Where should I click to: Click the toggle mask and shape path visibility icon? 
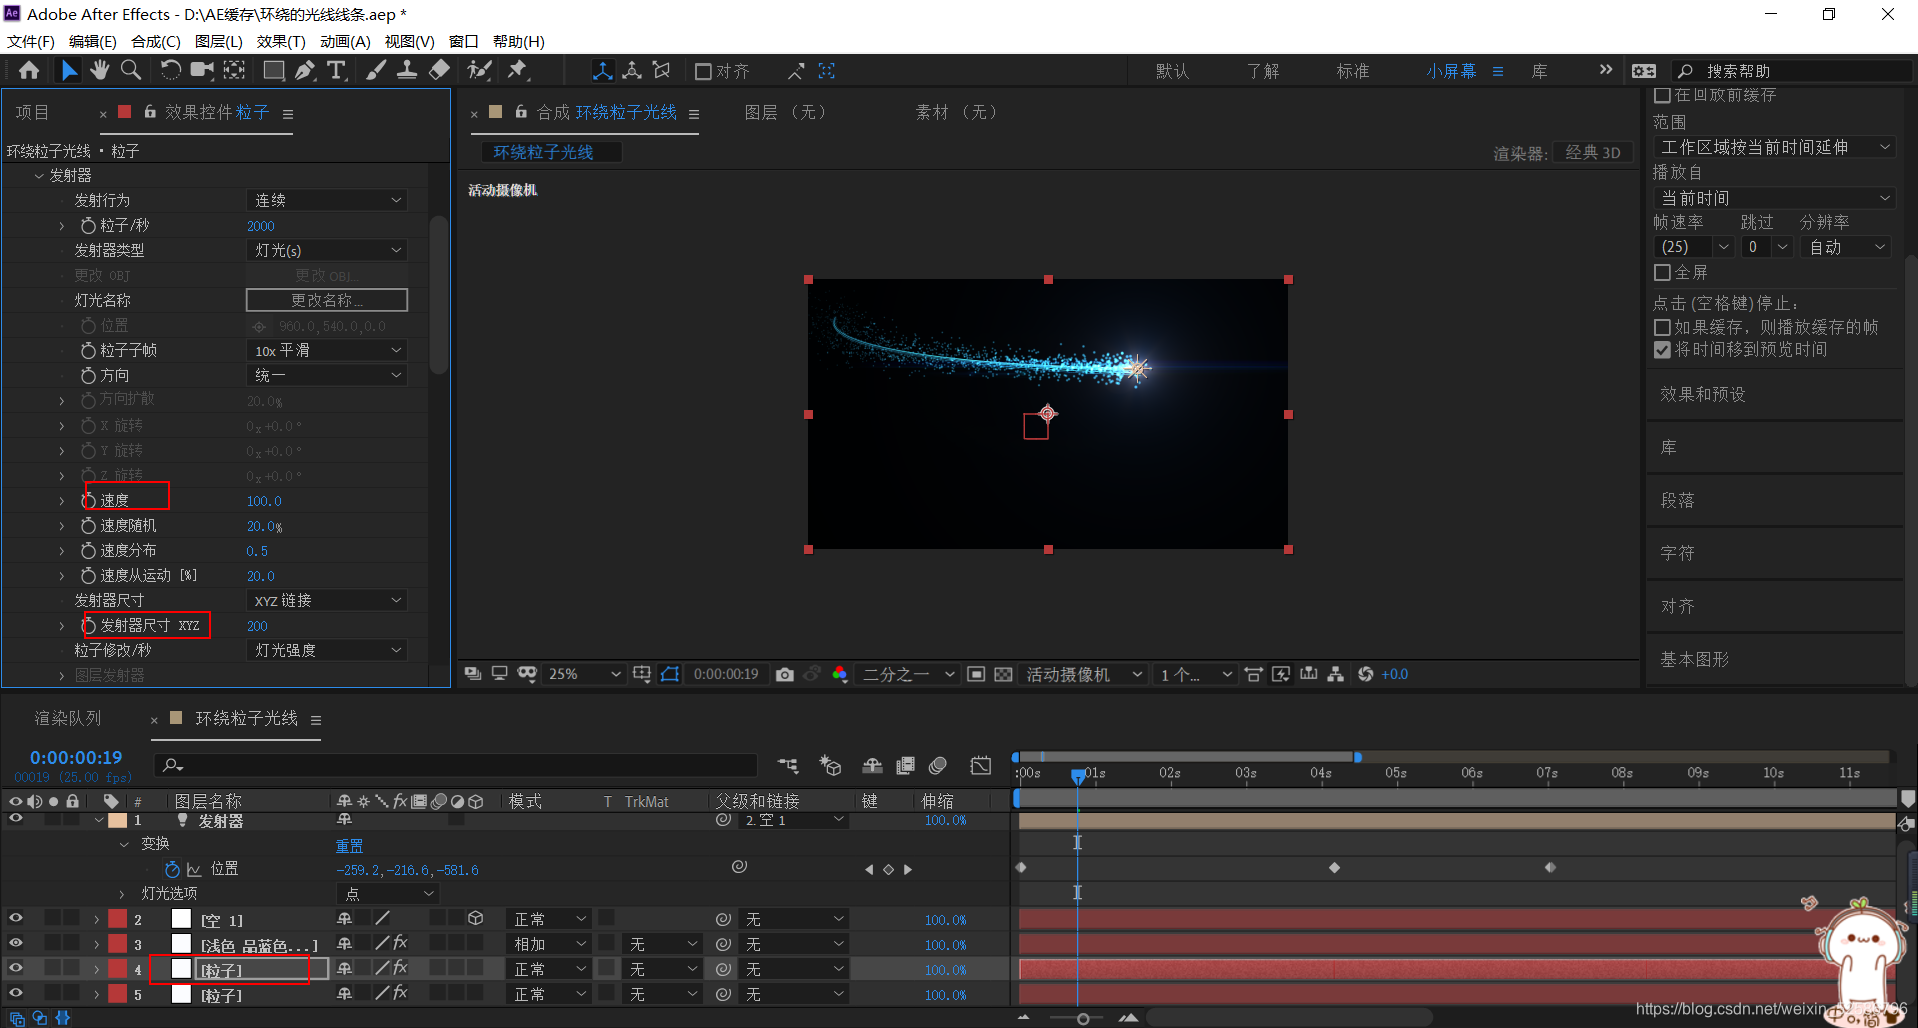click(x=670, y=675)
